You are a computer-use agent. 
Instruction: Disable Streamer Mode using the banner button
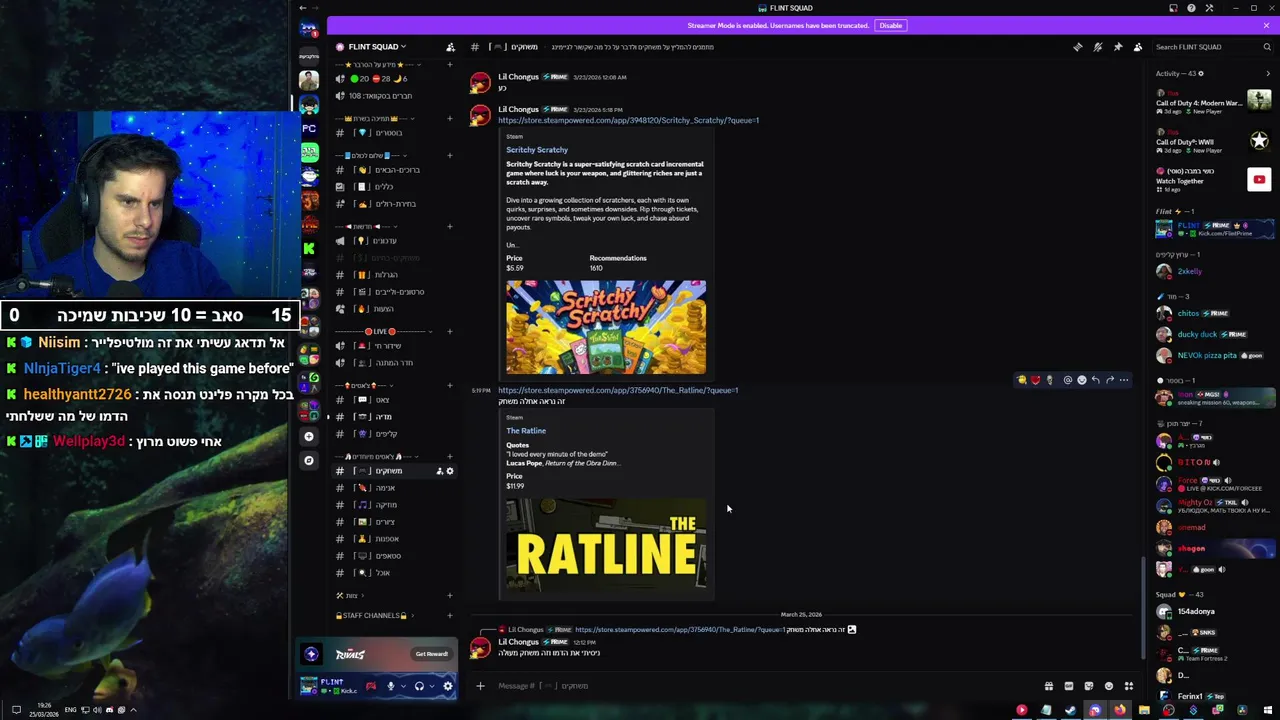[x=890, y=25]
